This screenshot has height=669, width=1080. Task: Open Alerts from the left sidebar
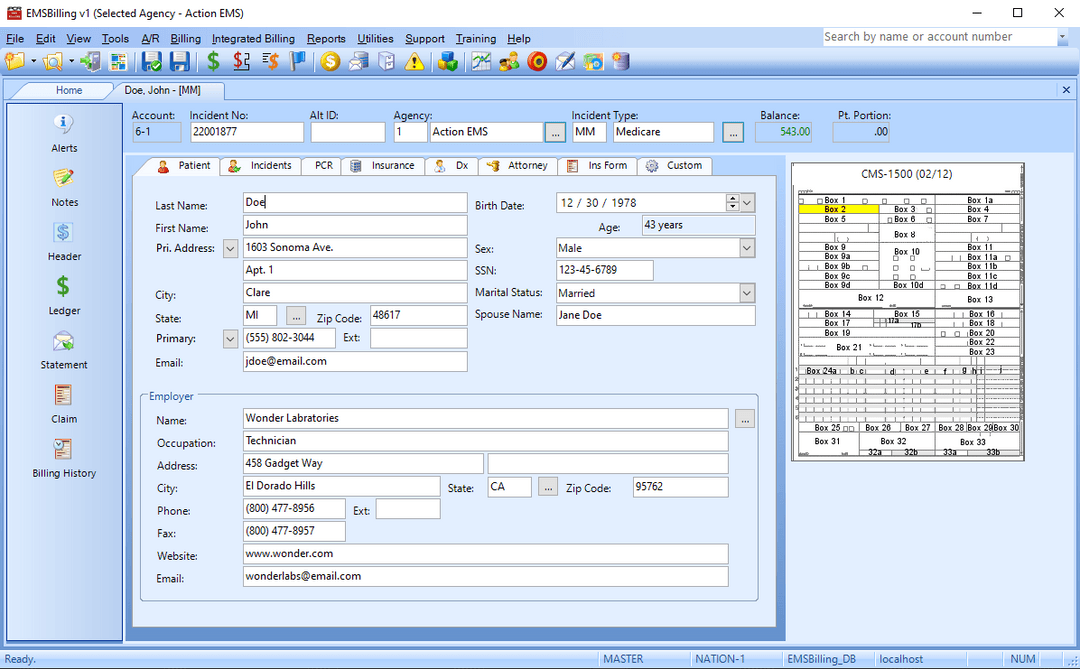point(63,131)
